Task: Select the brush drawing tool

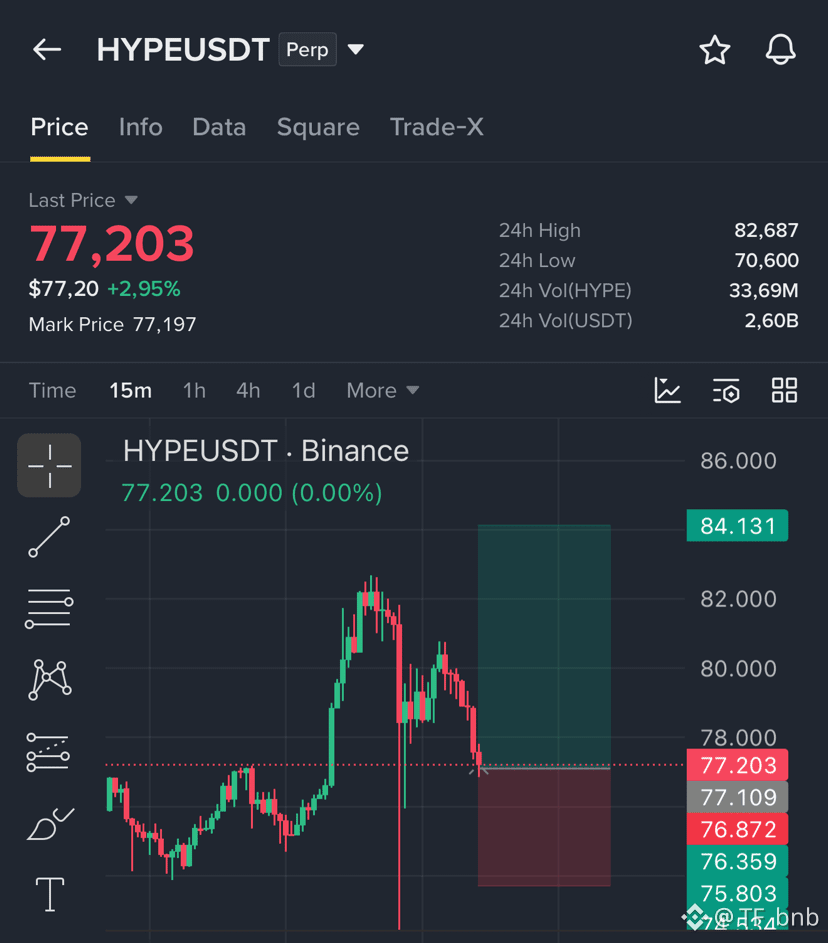Action: (x=51, y=824)
